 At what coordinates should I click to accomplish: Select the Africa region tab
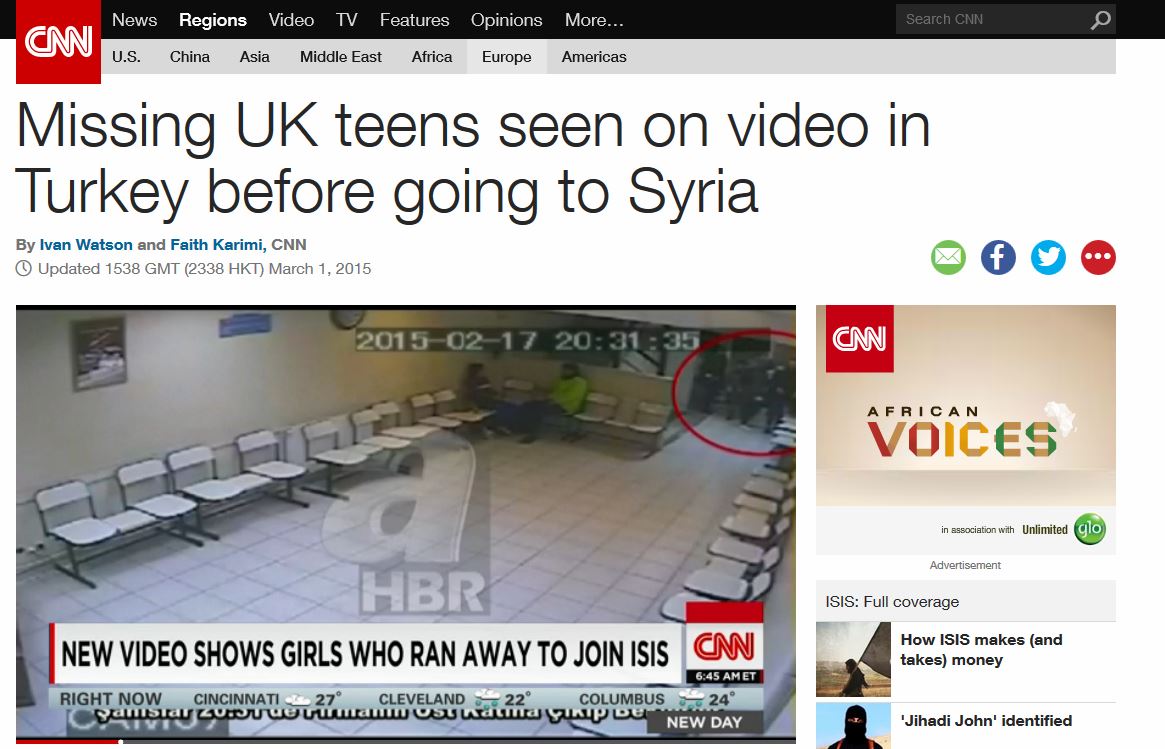coord(432,56)
